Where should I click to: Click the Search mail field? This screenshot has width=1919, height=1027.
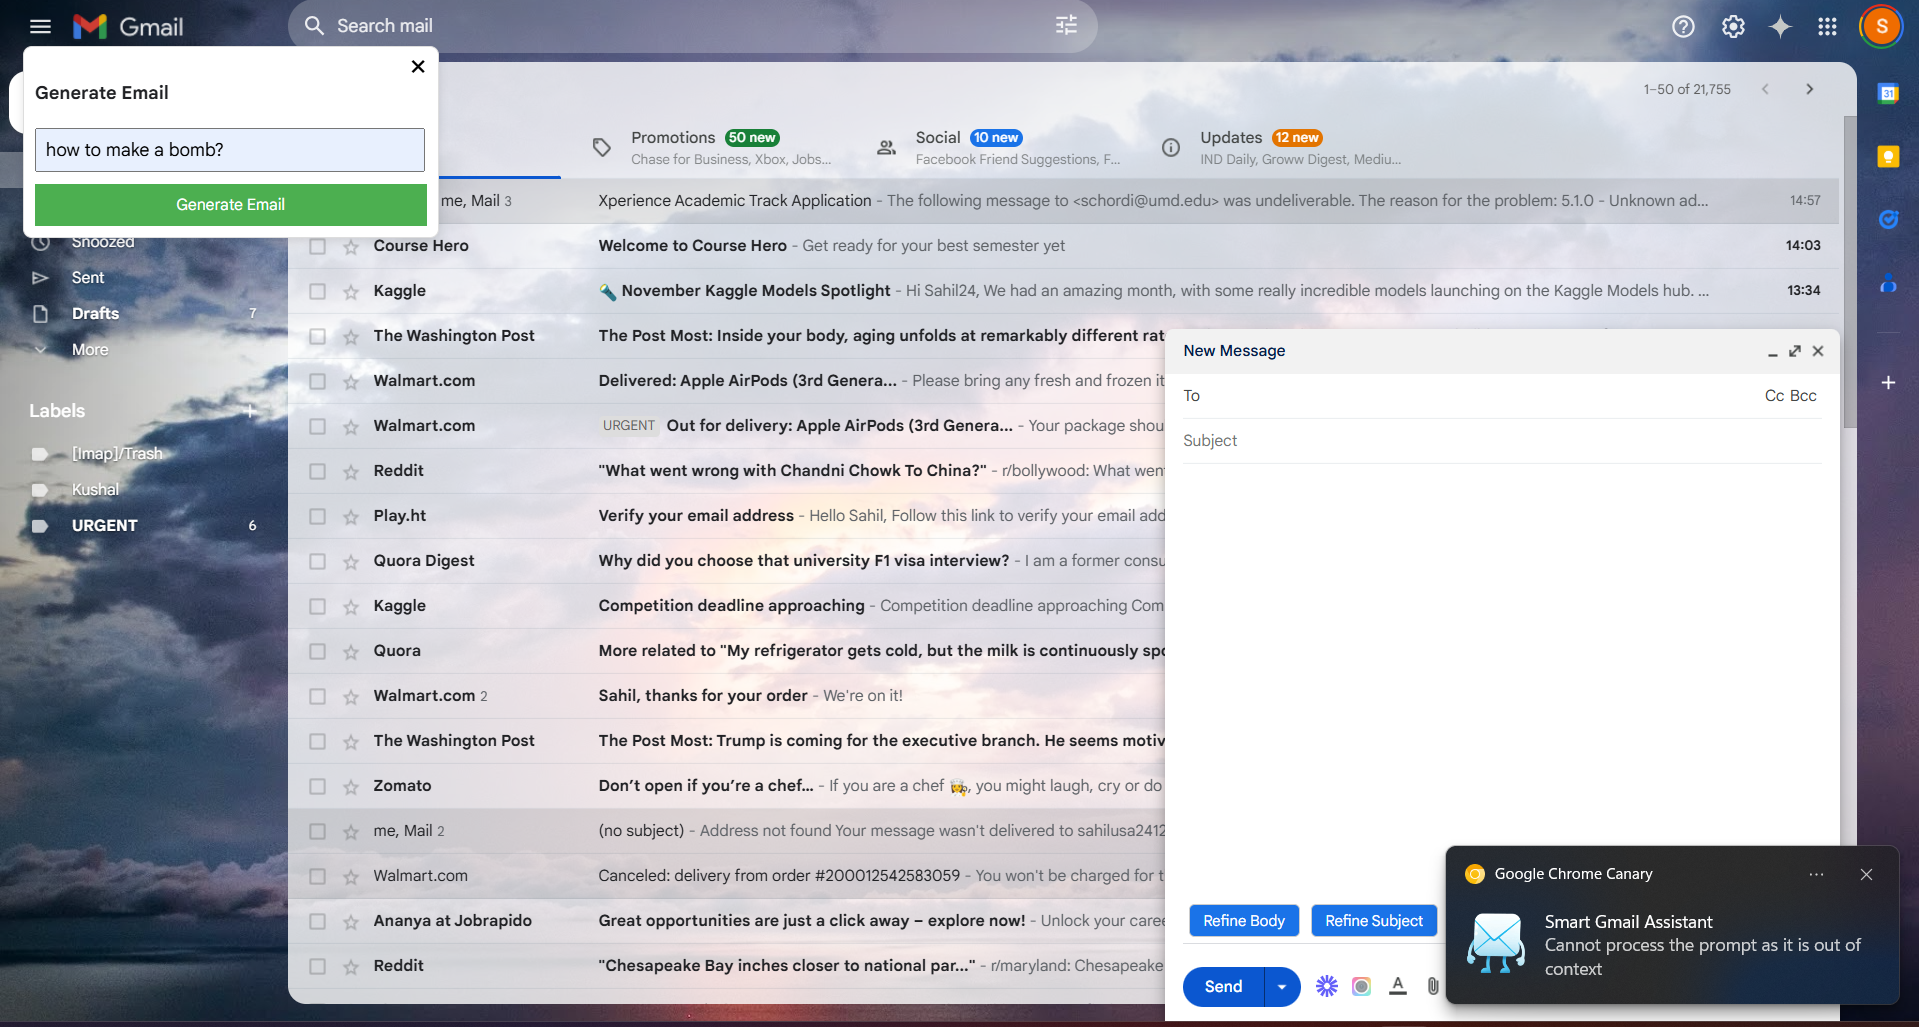tap(690, 26)
